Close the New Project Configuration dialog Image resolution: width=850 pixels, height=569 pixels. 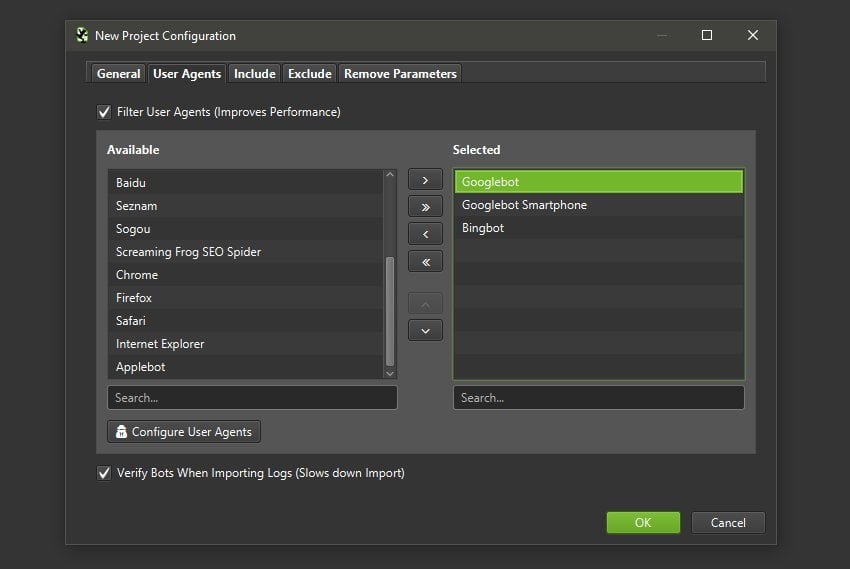click(753, 35)
